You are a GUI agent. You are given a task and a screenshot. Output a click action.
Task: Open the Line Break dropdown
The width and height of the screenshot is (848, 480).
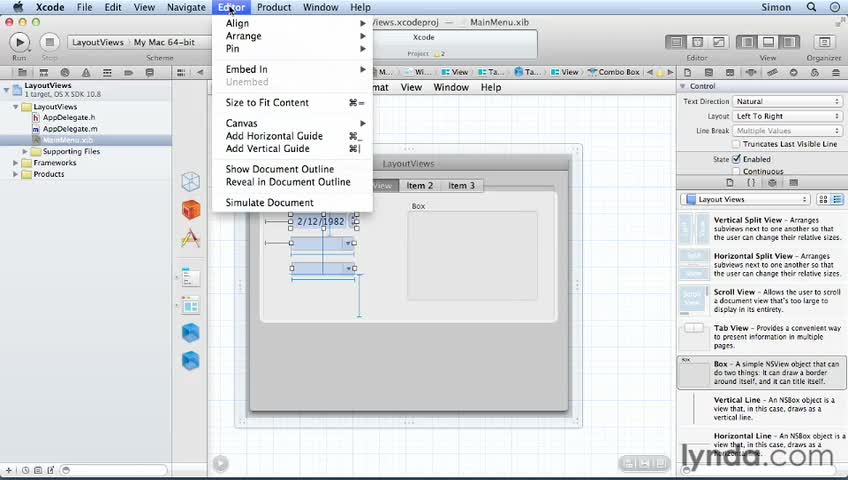click(787, 131)
